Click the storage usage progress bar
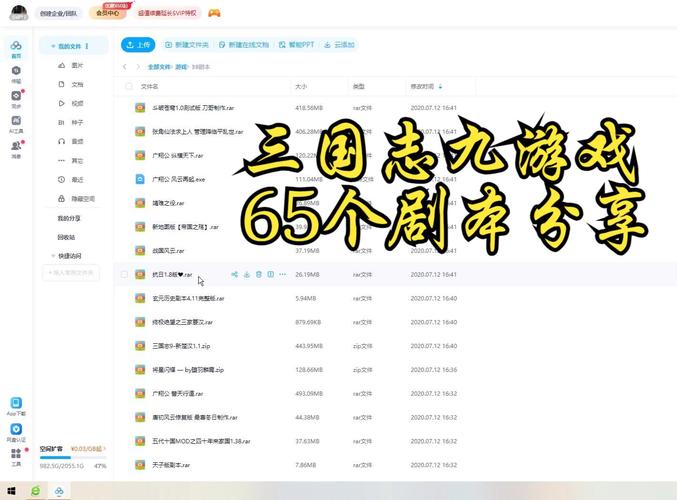 tap(73, 457)
